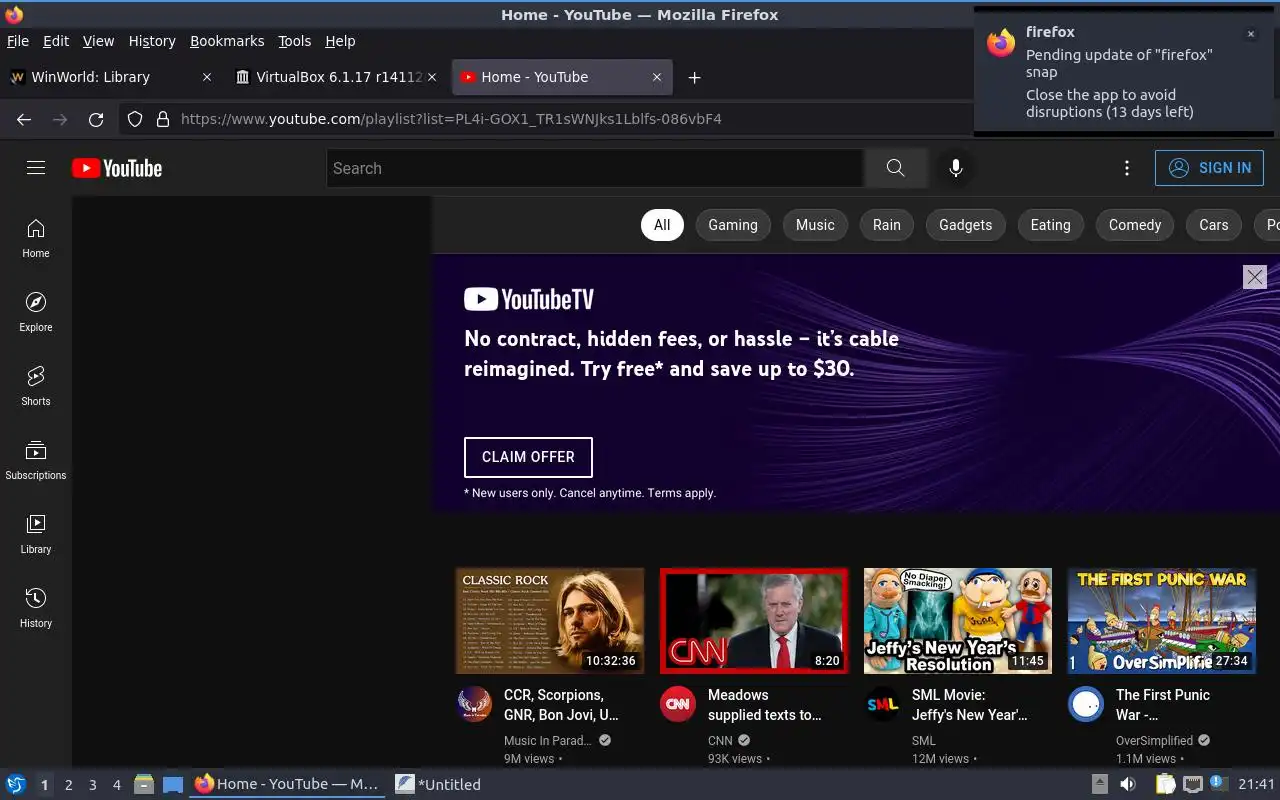Open the View menu
The height and width of the screenshot is (800, 1280).
(x=98, y=41)
